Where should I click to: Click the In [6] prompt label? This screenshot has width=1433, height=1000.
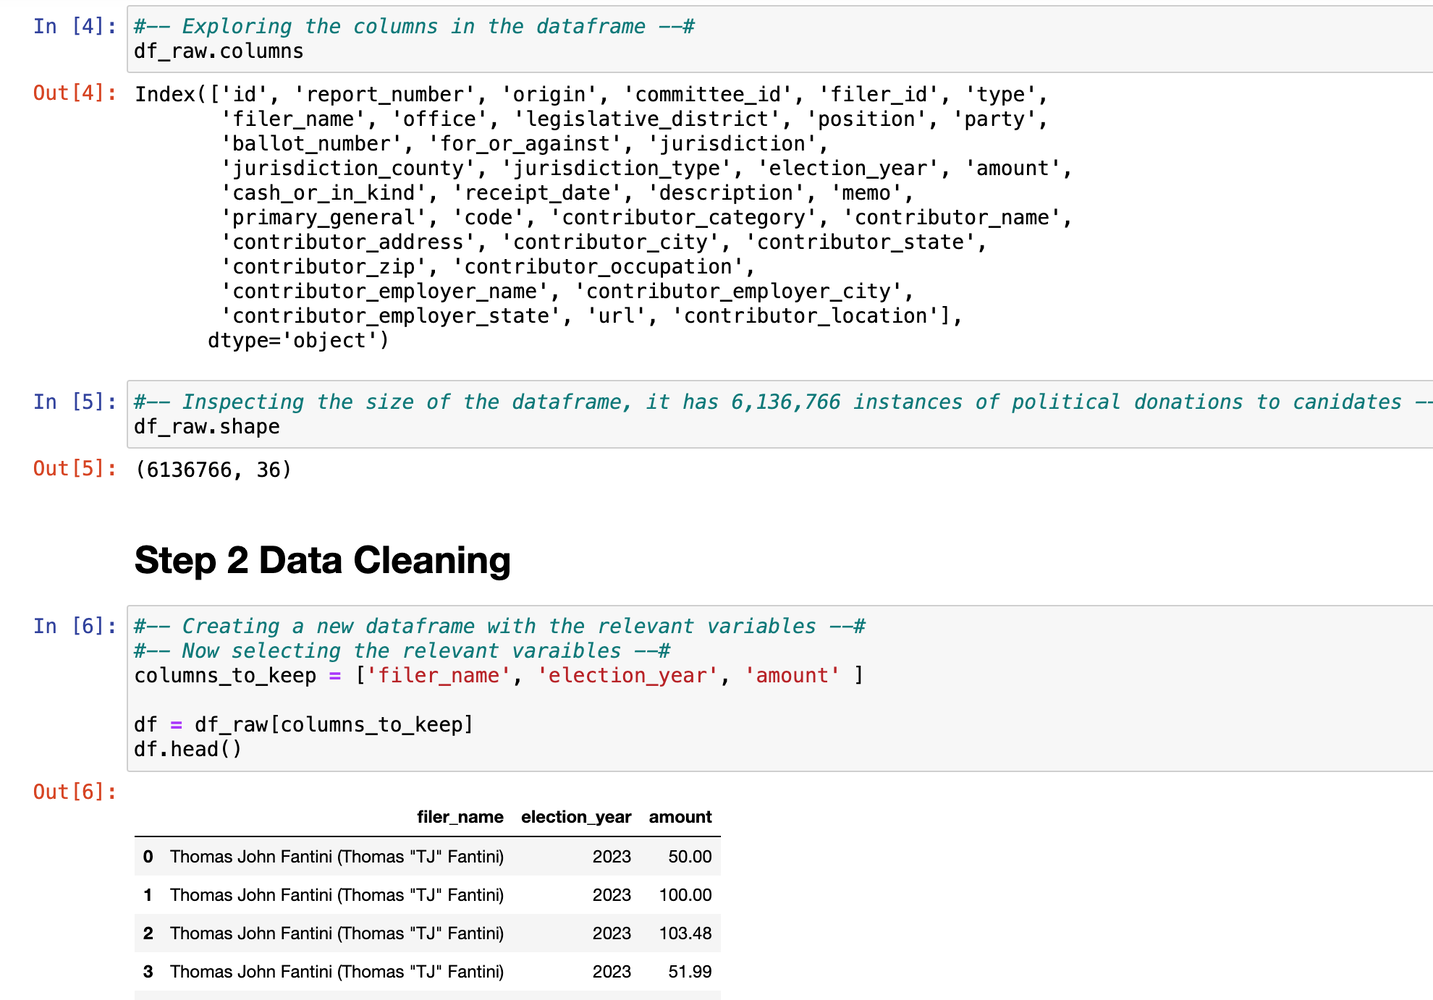point(74,626)
